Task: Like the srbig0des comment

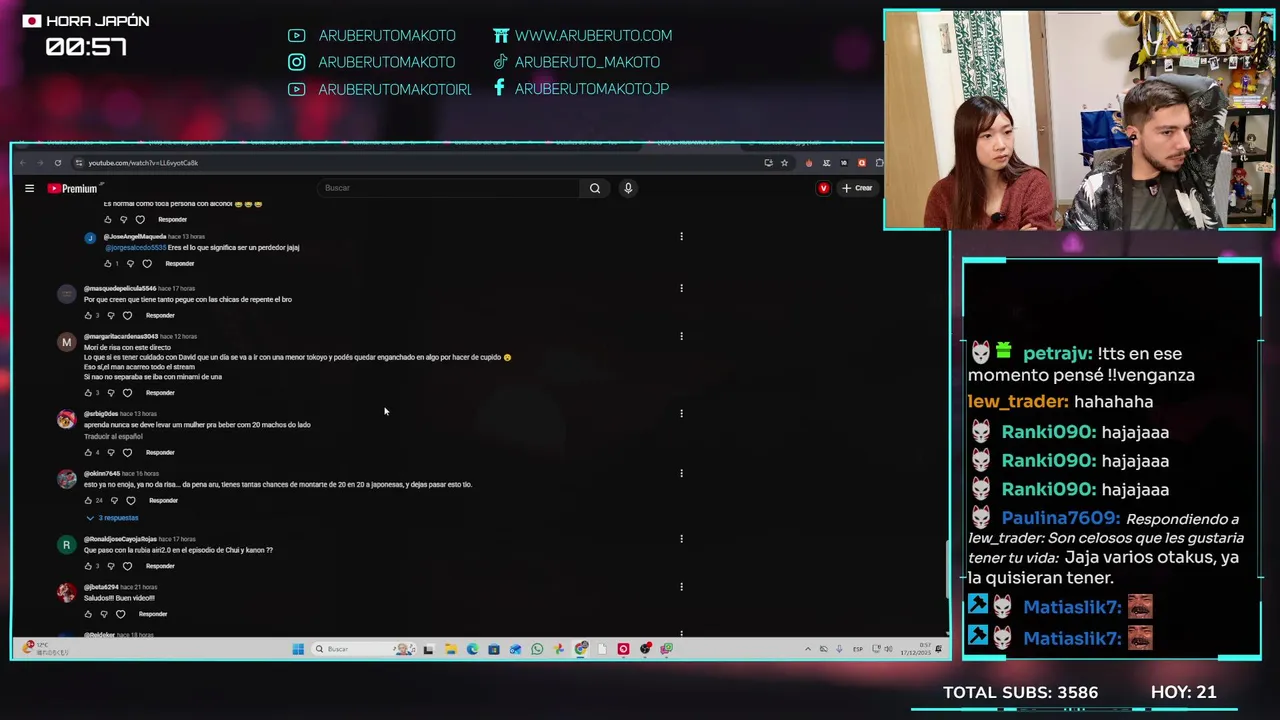Action: point(88,453)
